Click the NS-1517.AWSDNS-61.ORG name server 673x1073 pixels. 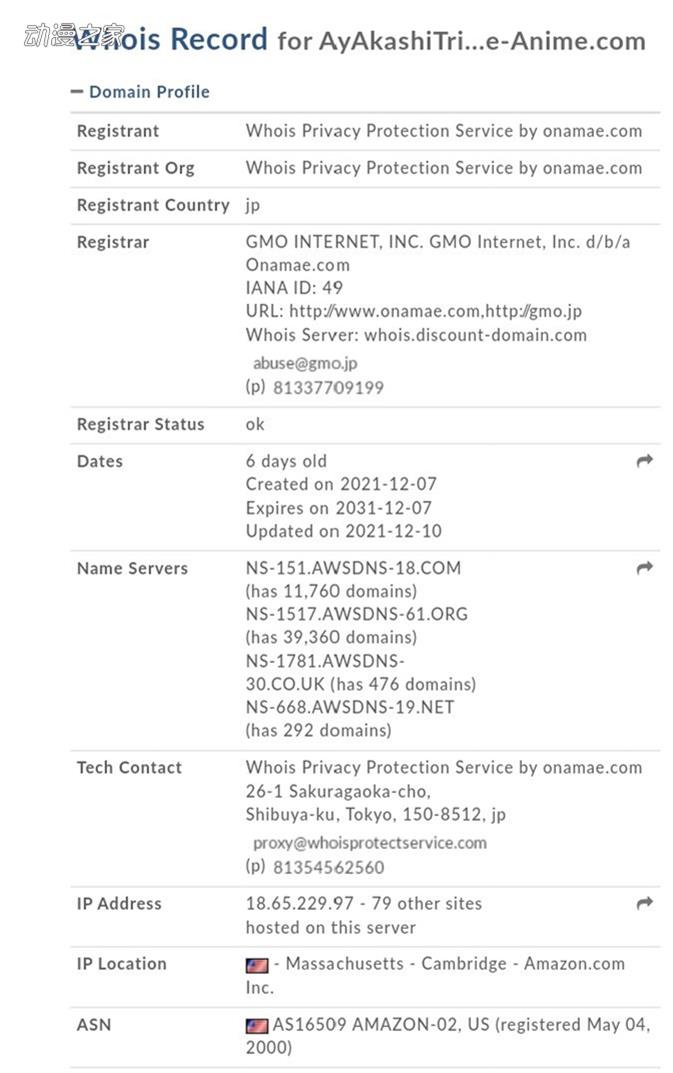pos(356,614)
